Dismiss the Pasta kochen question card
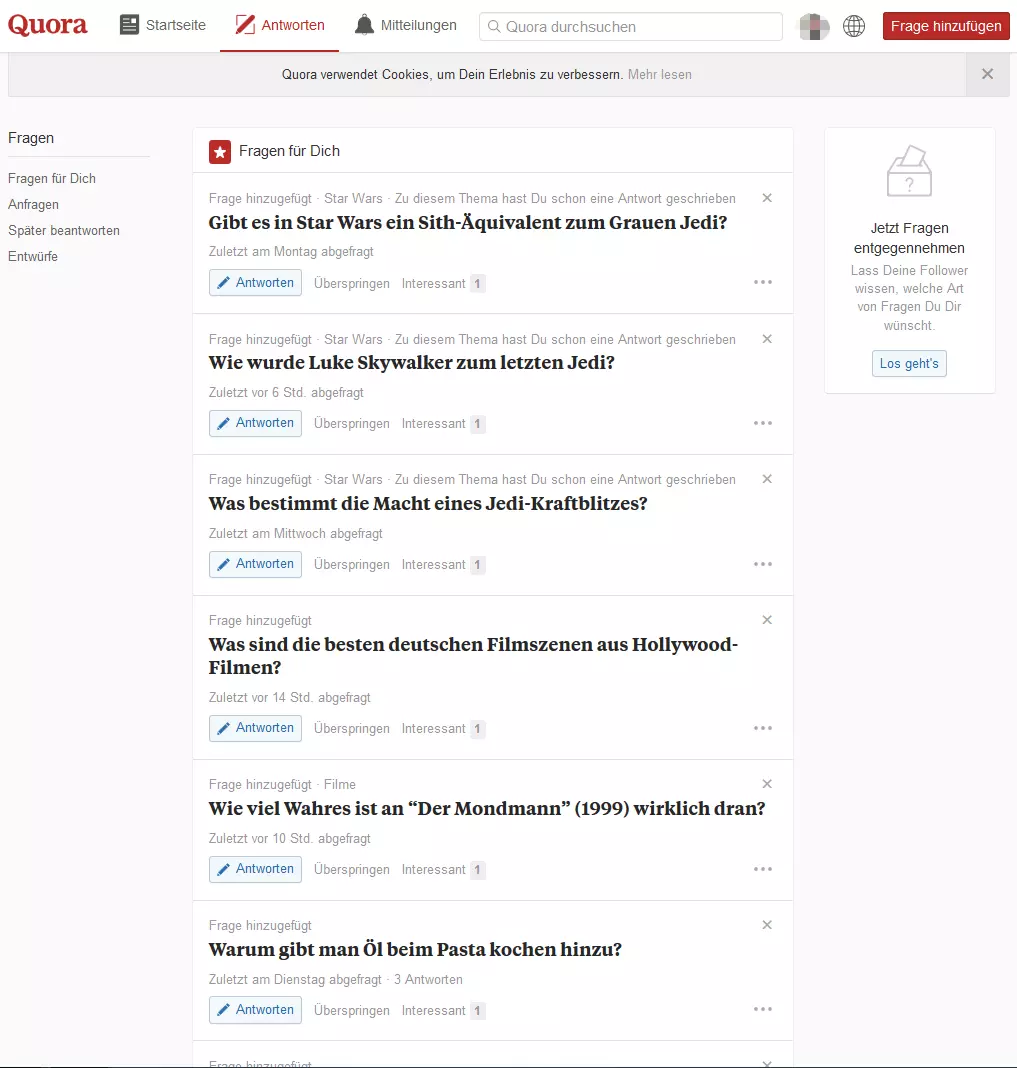1017x1068 pixels. pos(767,925)
